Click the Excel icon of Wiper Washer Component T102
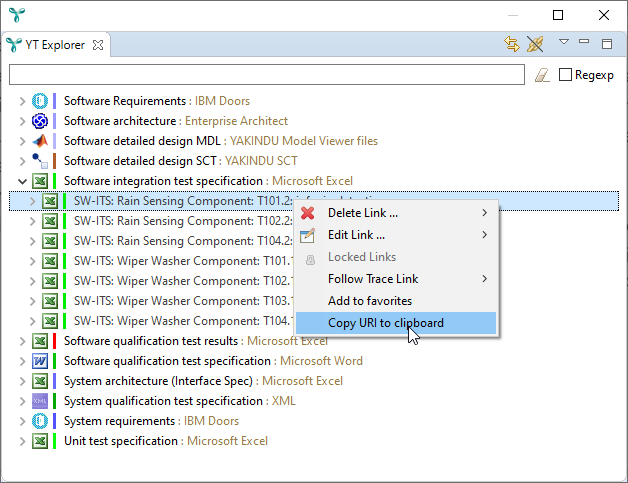 click(x=50, y=281)
